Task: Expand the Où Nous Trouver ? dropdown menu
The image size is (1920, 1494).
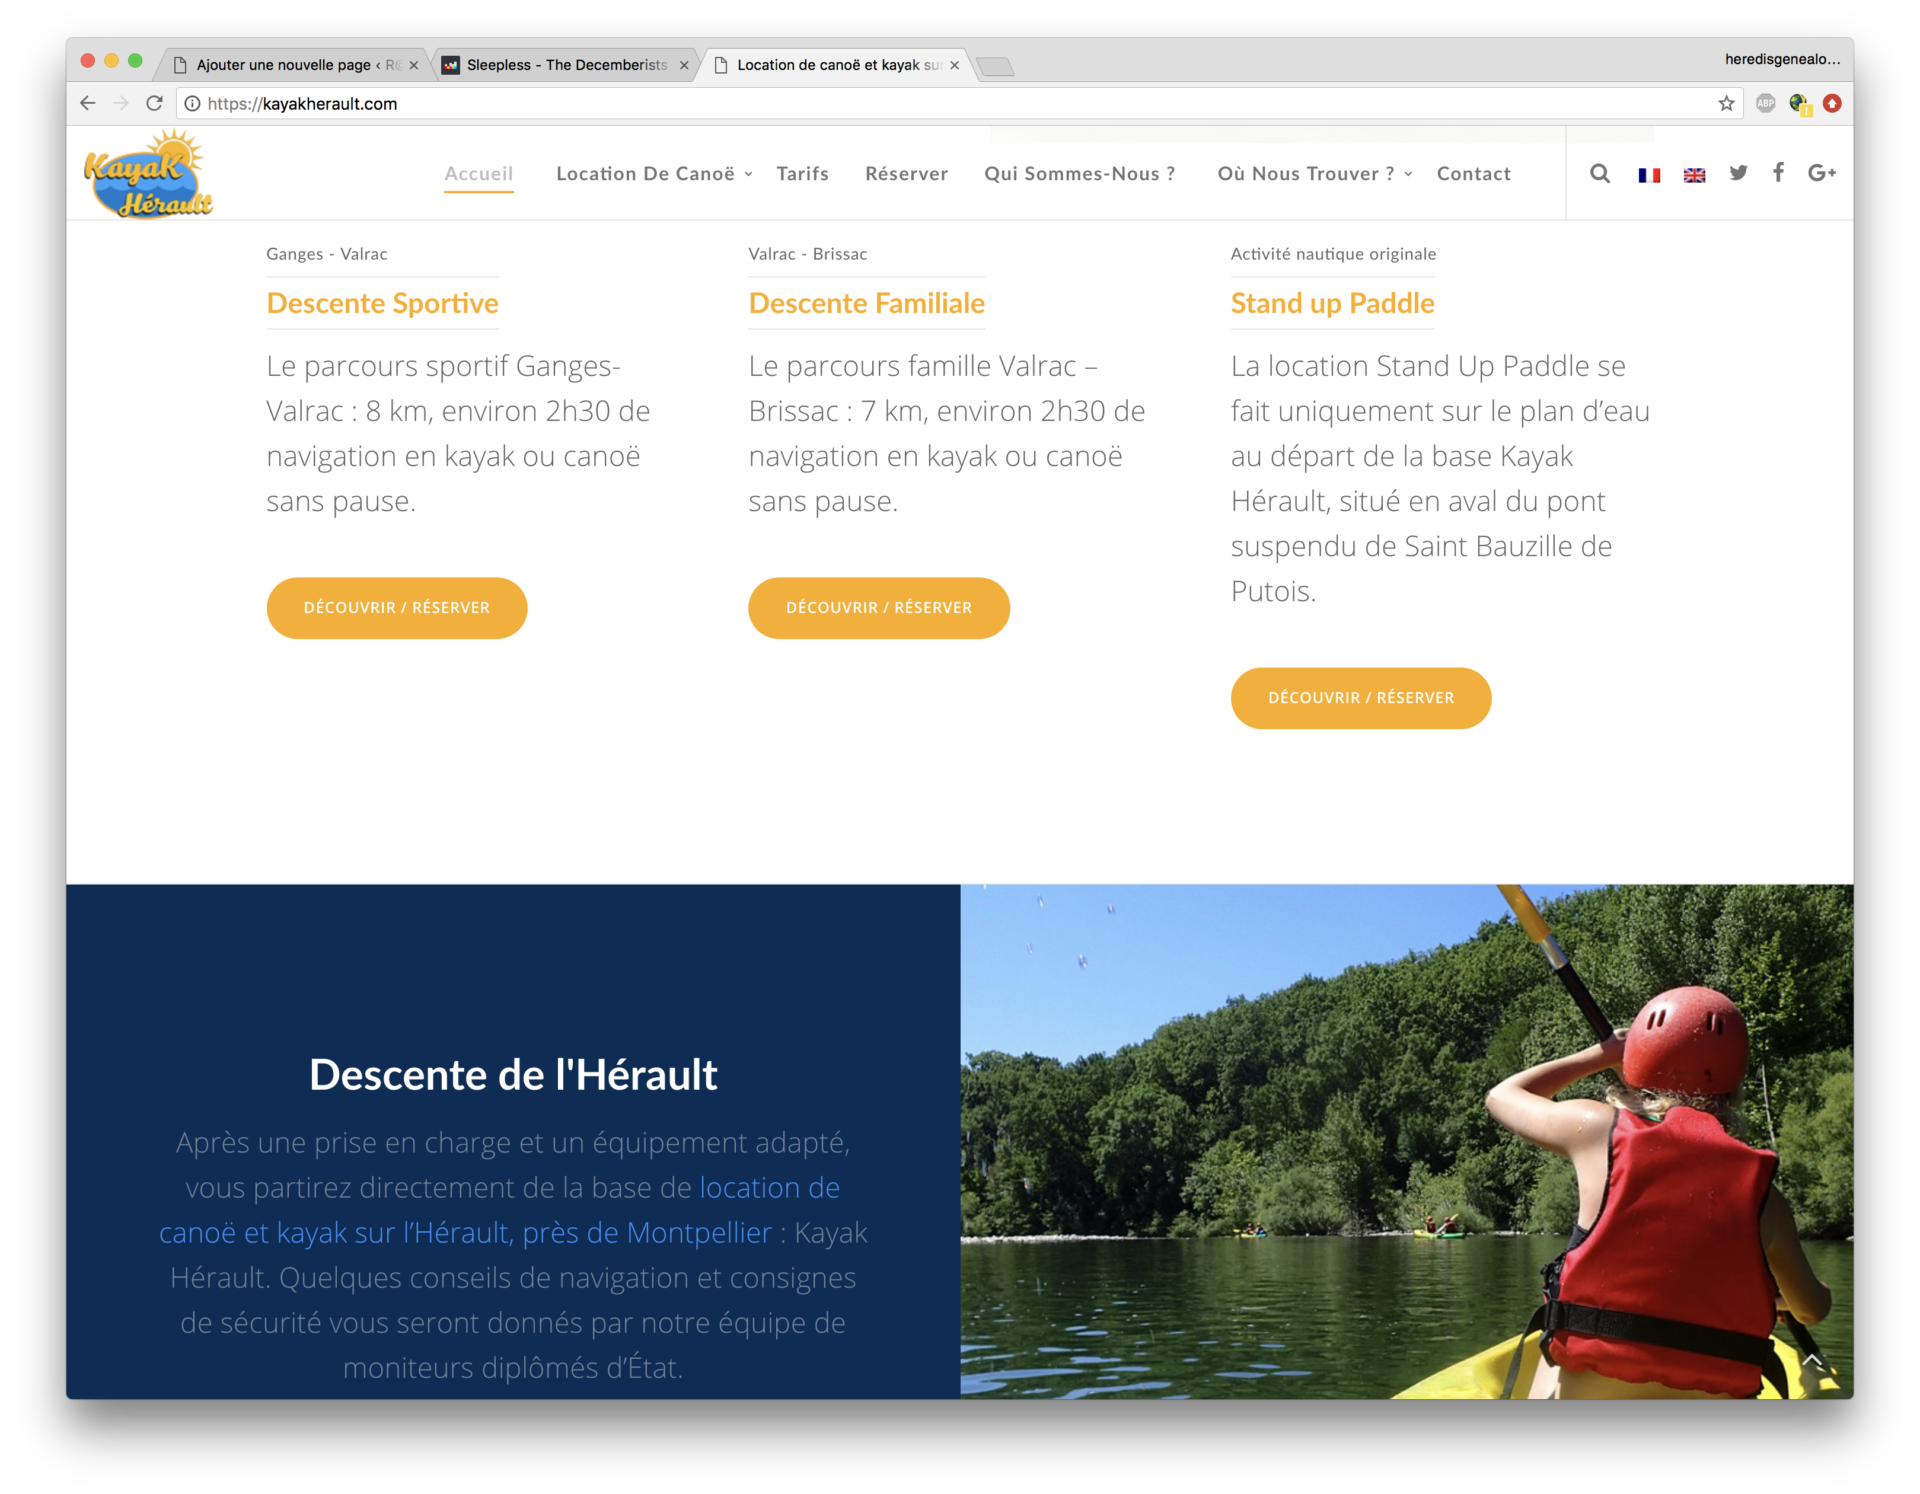Action: pos(1314,174)
